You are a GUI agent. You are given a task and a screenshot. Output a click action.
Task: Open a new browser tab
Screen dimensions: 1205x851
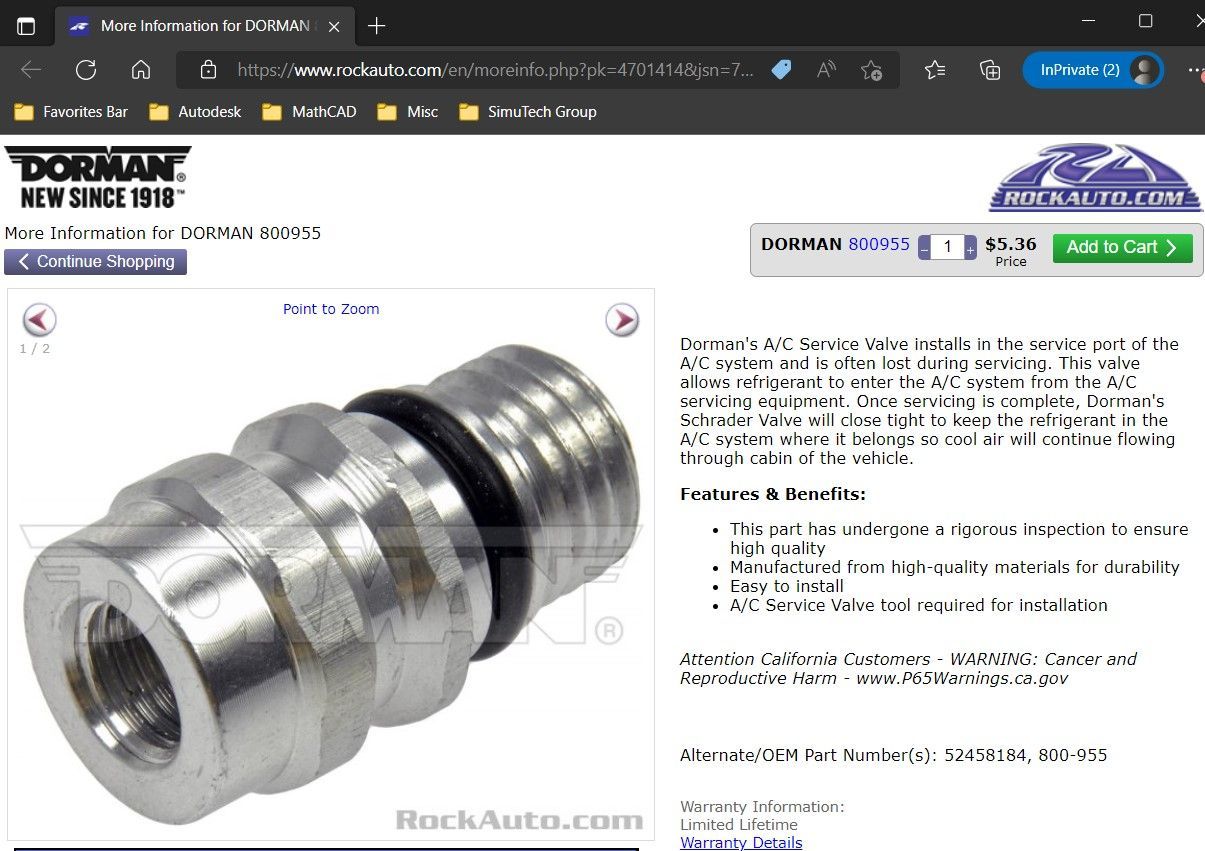tap(377, 26)
